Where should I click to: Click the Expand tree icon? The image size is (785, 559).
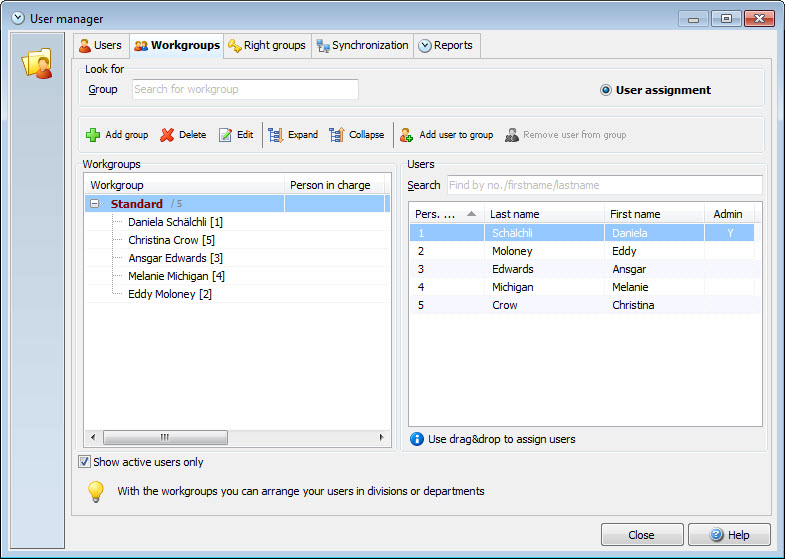coord(275,135)
